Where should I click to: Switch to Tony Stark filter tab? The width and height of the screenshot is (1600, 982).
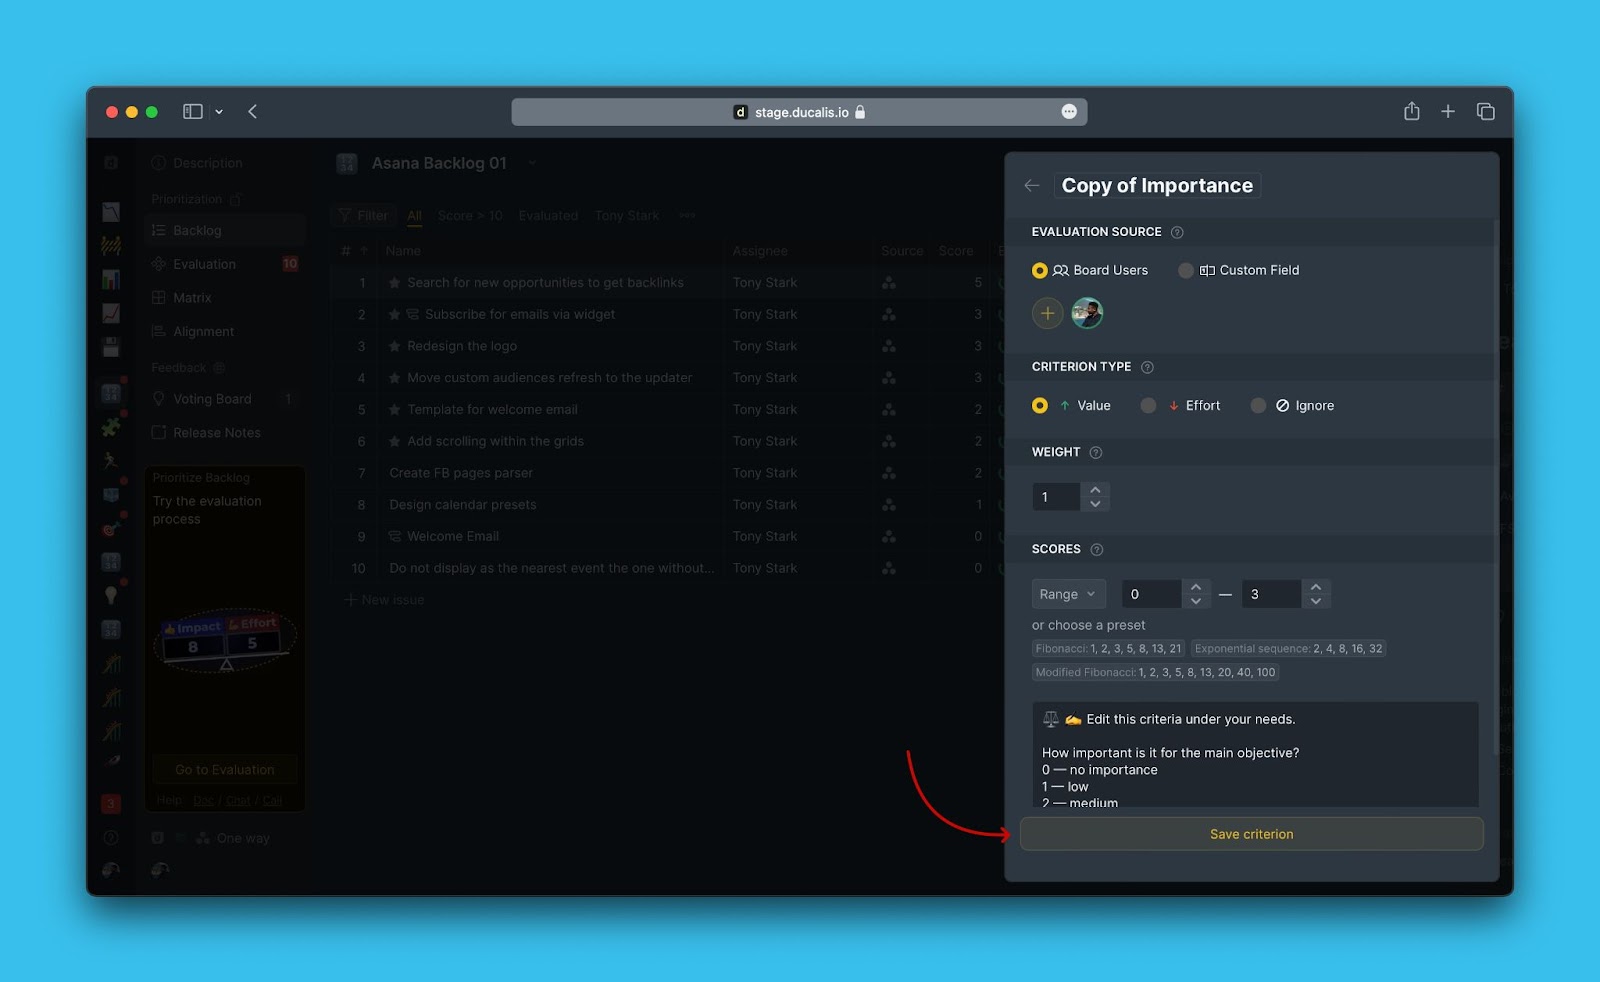[627, 216]
